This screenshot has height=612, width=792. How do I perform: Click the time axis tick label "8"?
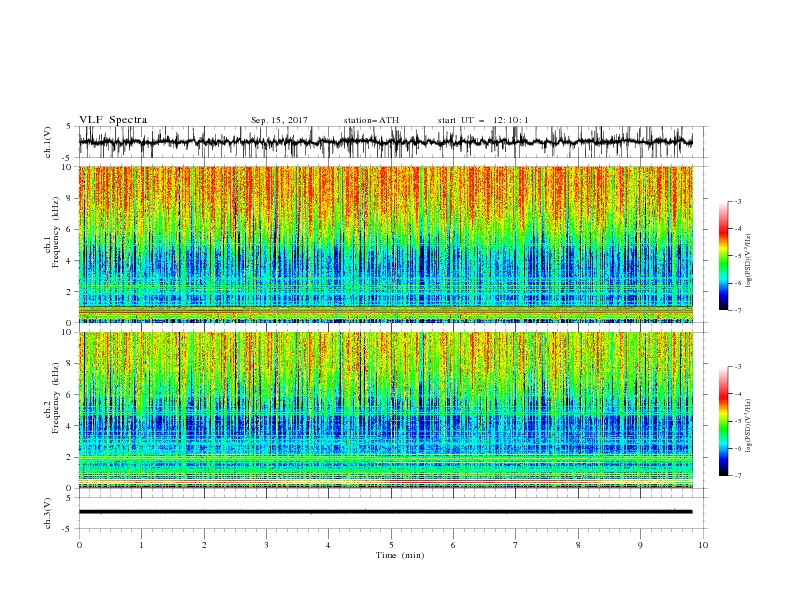click(x=578, y=545)
